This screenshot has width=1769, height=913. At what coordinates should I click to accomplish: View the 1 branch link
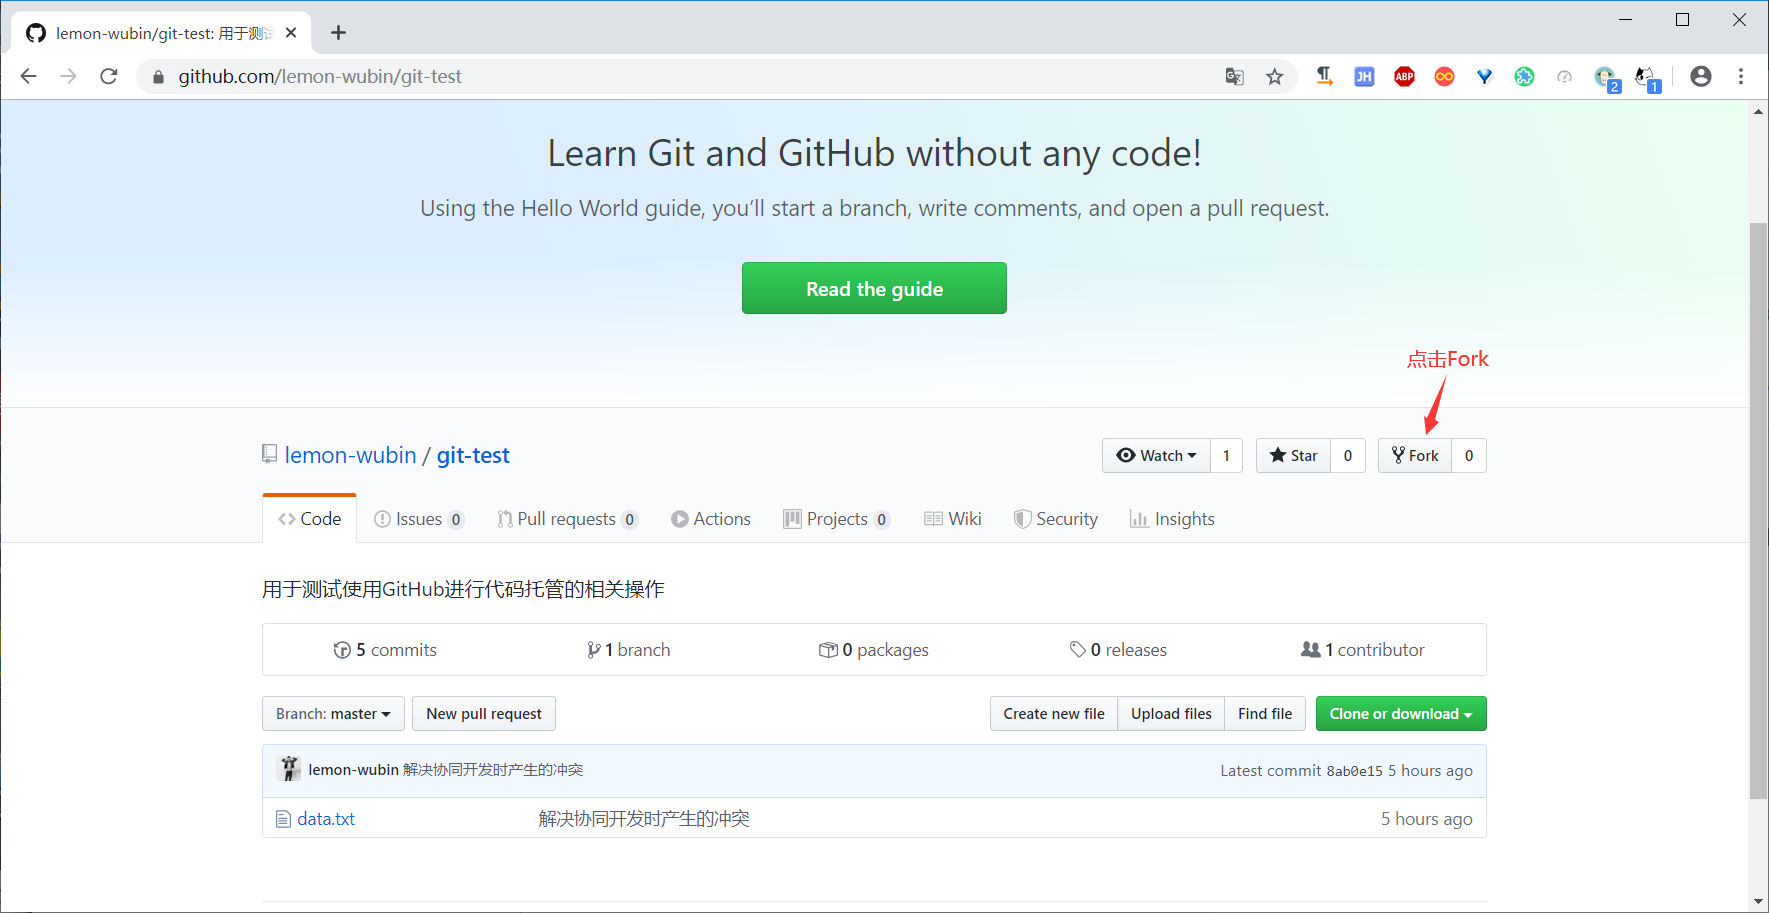(x=629, y=650)
